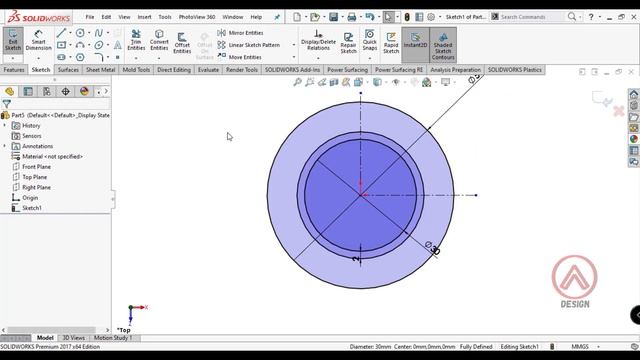Click the Open document icon
Screen dimensions: 640x360
(314, 17)
